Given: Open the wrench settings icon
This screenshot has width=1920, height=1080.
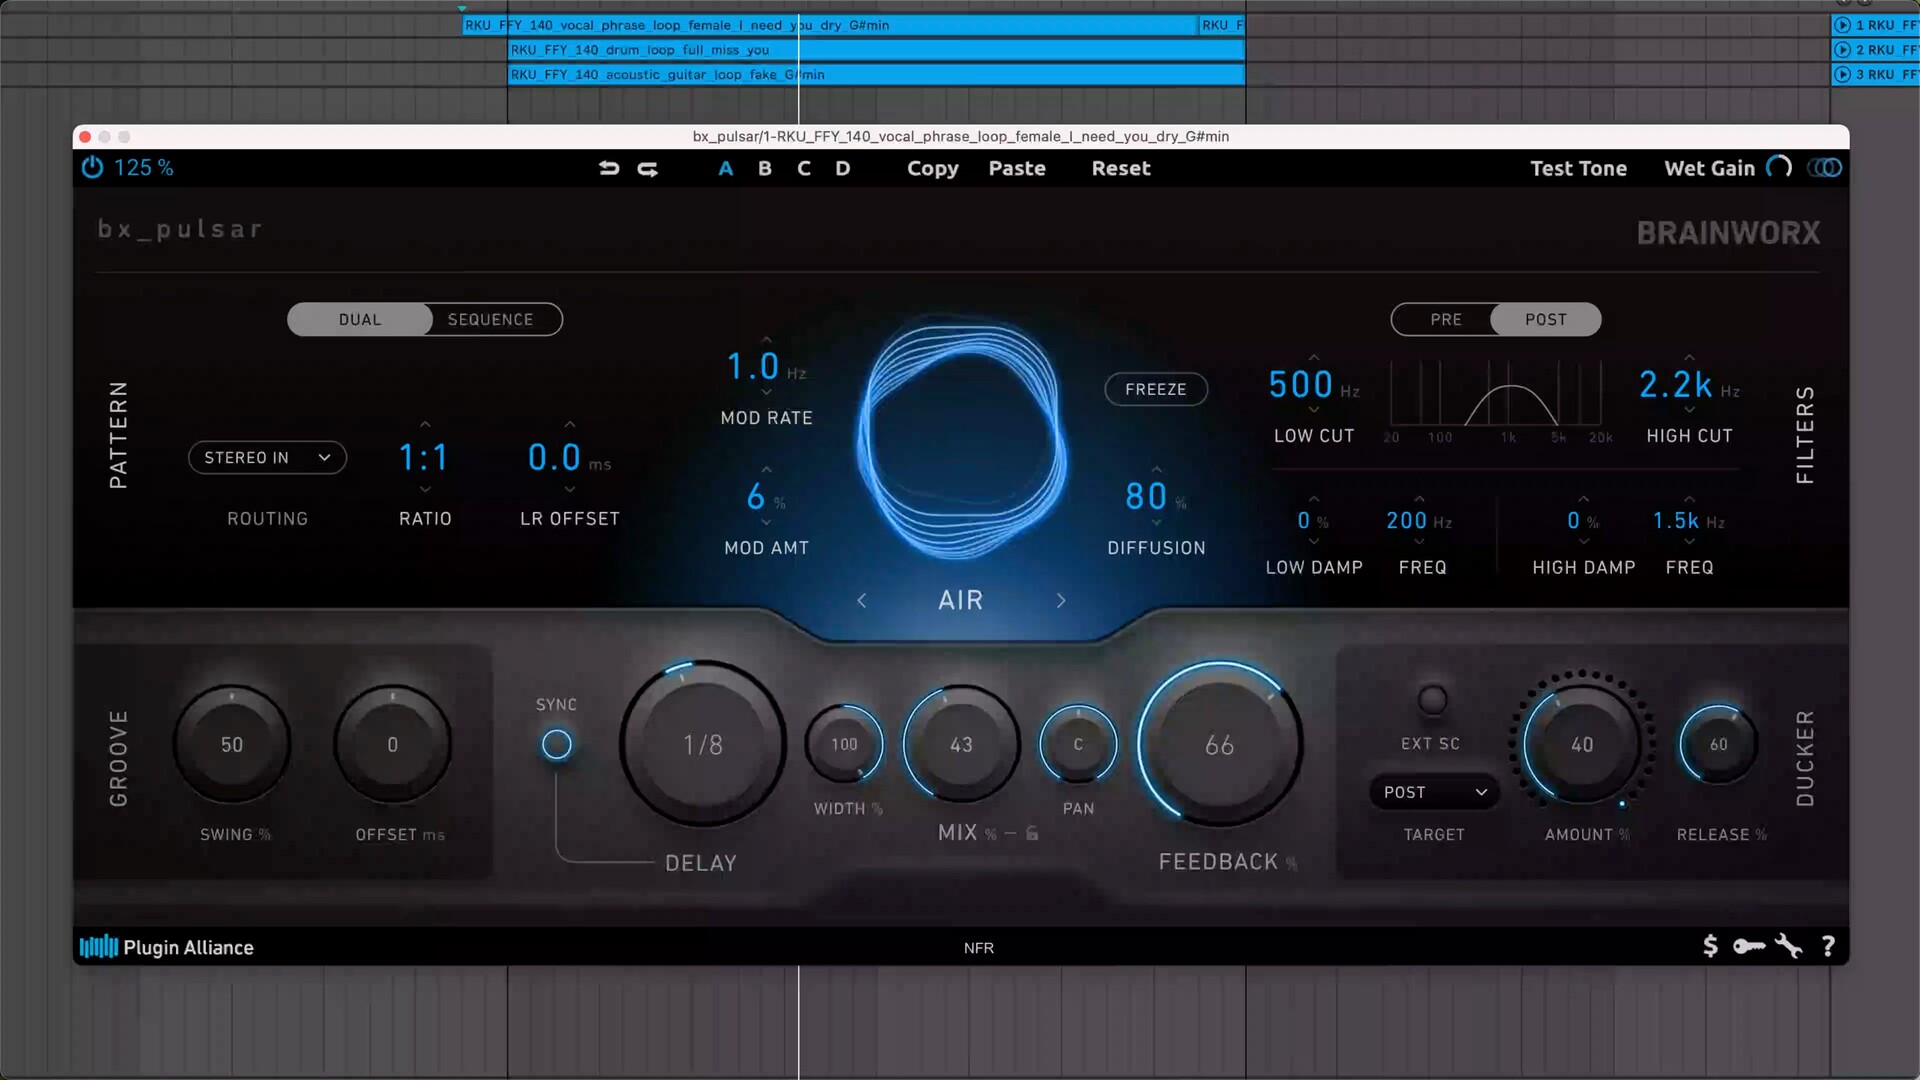Looking at the screenshot, I should click(1789, 946).
